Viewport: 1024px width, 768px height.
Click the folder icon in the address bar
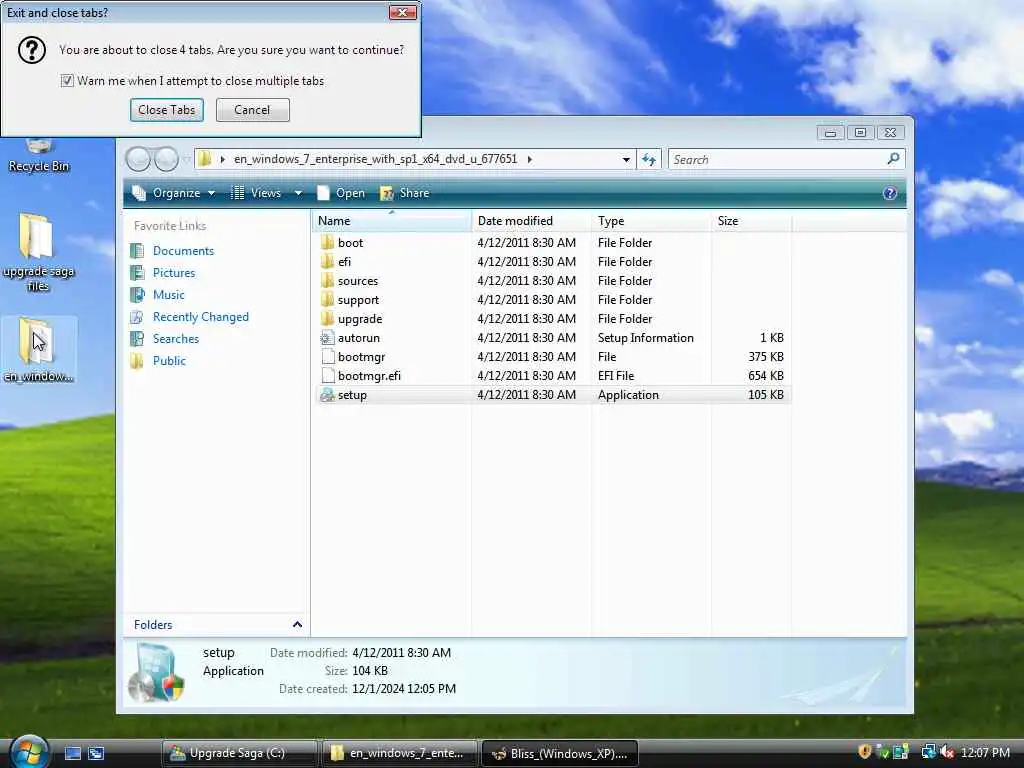click(x=205, y=159)
